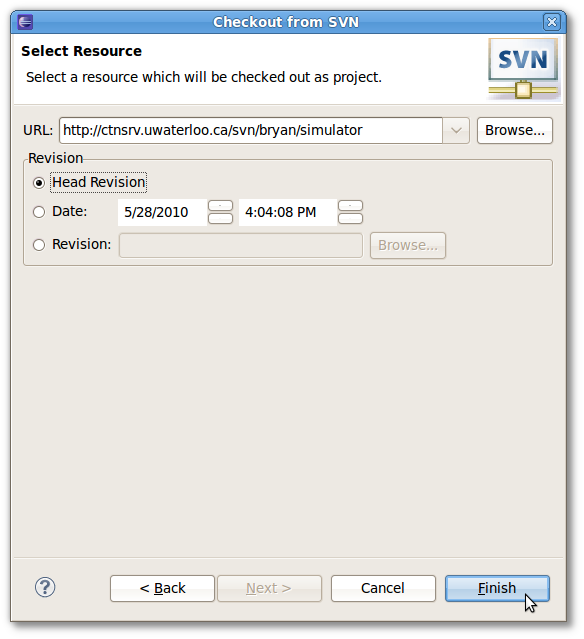Select the Head Revision radio button
This screenshot has width=584, height=639.
(x=39, y=183)
